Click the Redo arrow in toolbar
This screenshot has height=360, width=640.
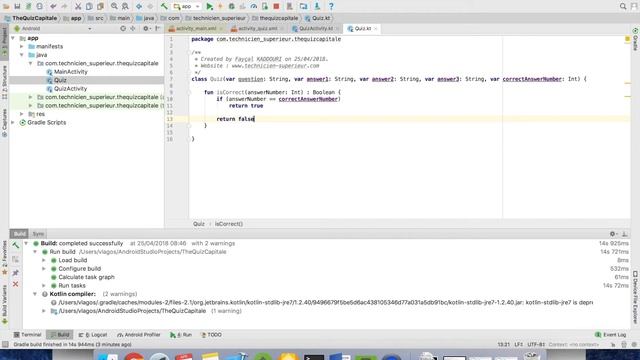point(64,6)
